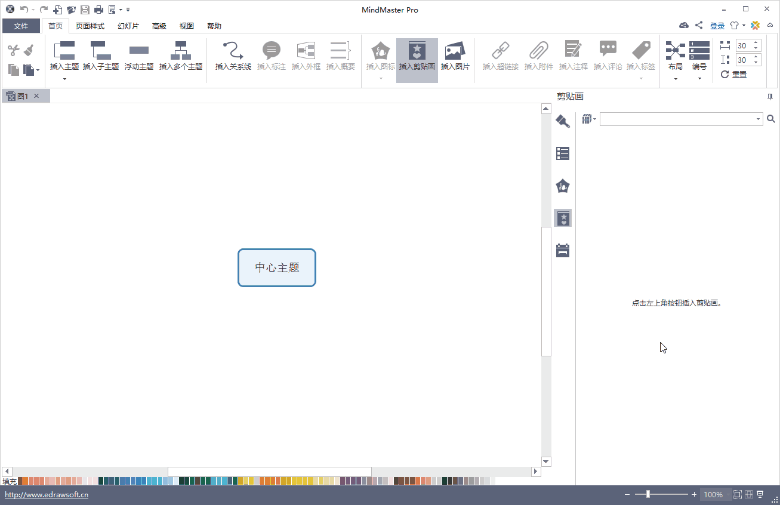Open the 文件 file menu

tap(20, 25)
